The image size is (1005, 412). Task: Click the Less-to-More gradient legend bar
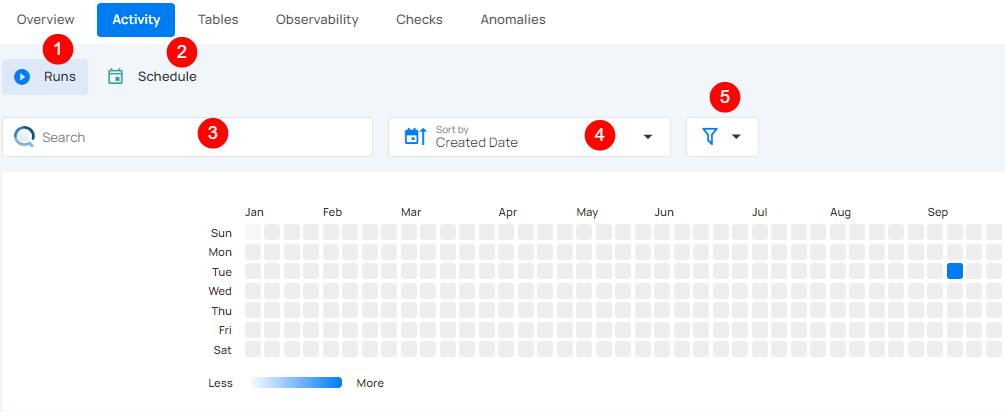click(x=295, y=383)
